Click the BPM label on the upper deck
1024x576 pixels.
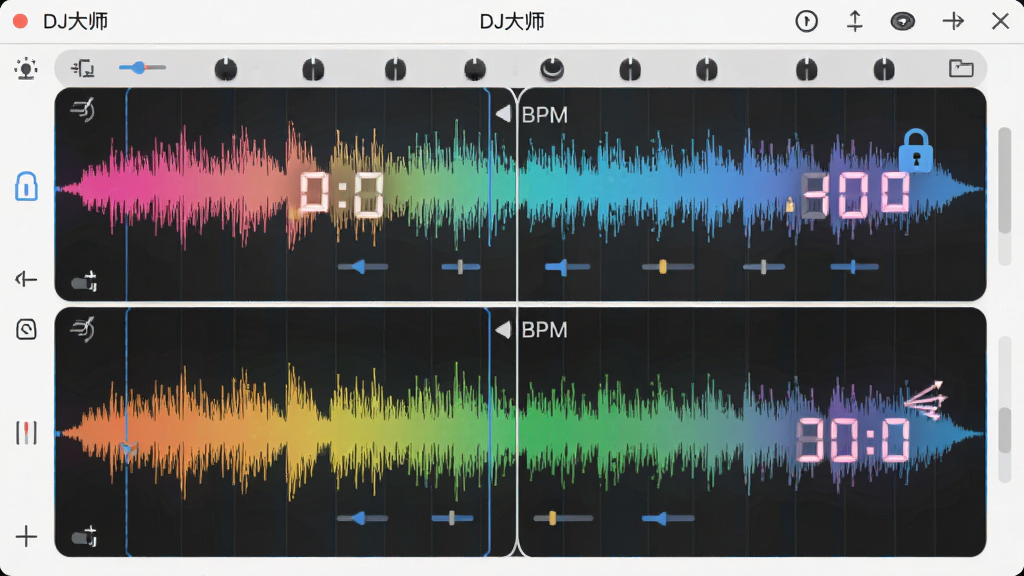click(545, 115)
